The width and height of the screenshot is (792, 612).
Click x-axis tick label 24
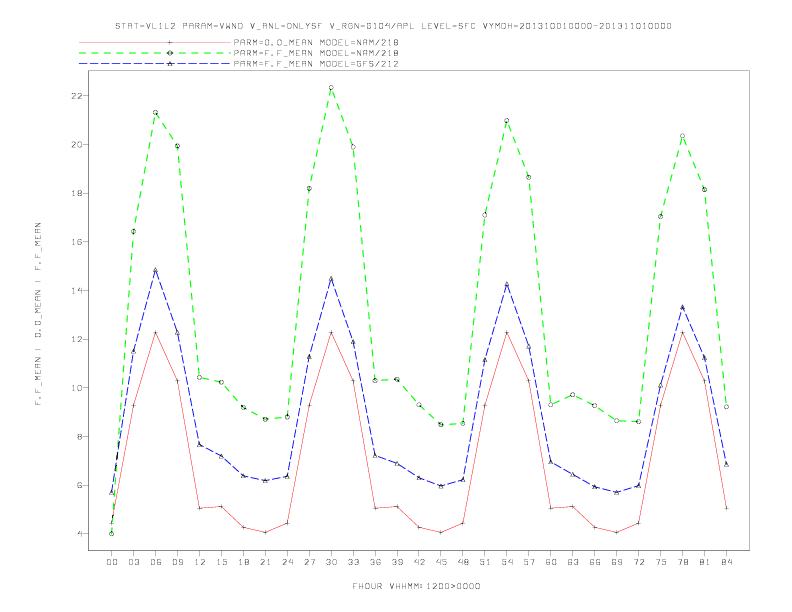287,562
